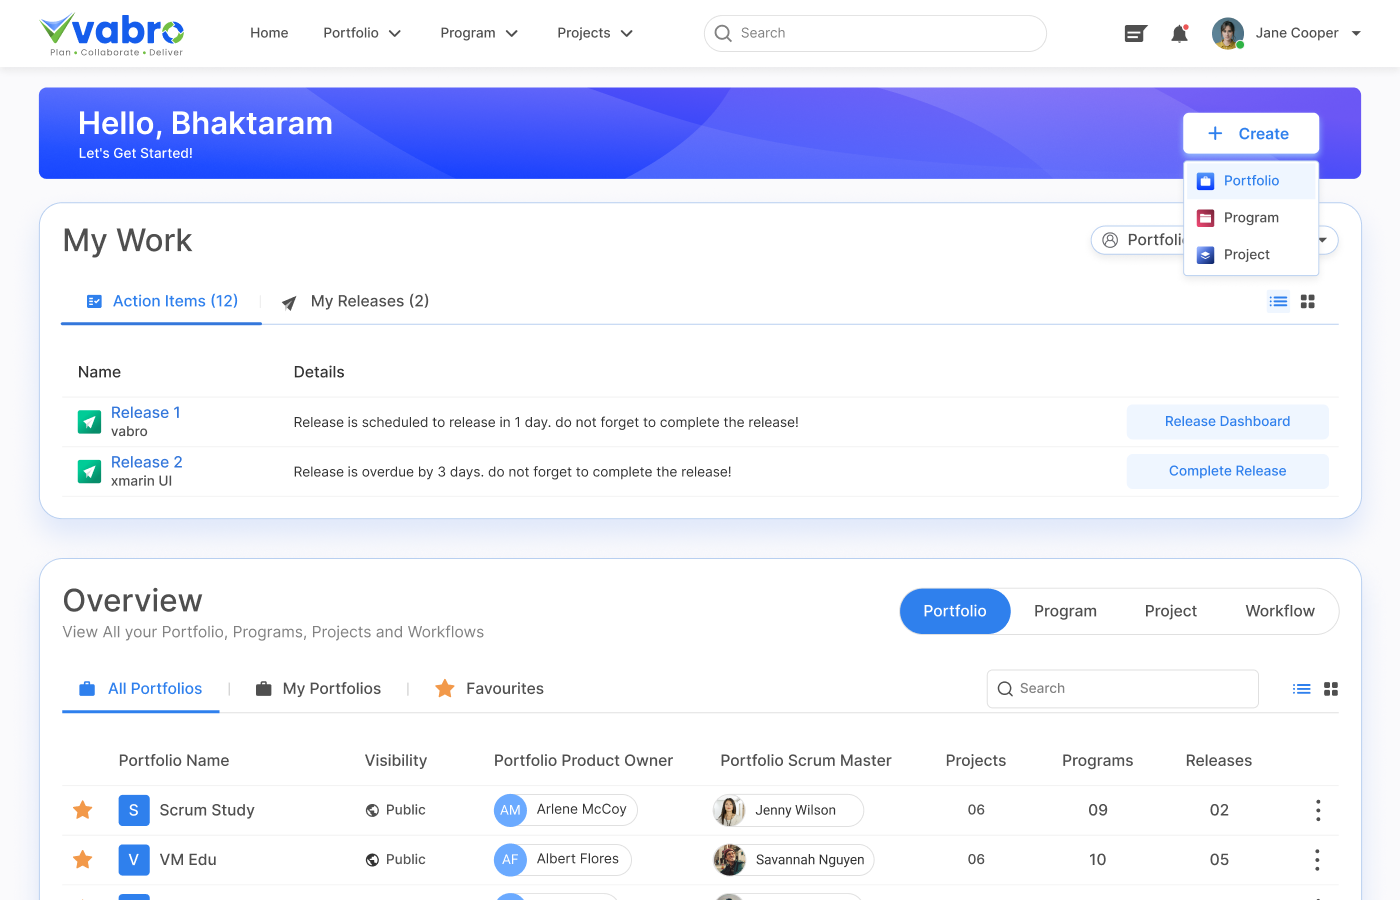Screen dimensions: 1400x900
Task: Switch My Work to grid view
Action: (1307, 301)
